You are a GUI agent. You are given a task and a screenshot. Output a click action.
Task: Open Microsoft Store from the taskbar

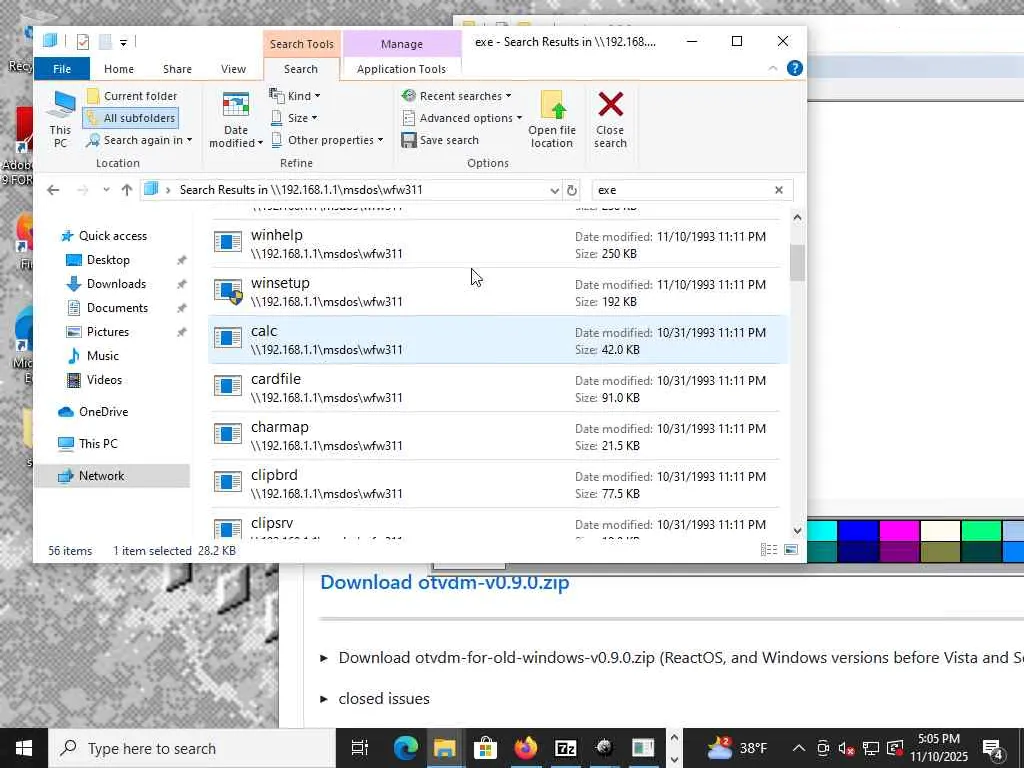click(x=485, y=748)
